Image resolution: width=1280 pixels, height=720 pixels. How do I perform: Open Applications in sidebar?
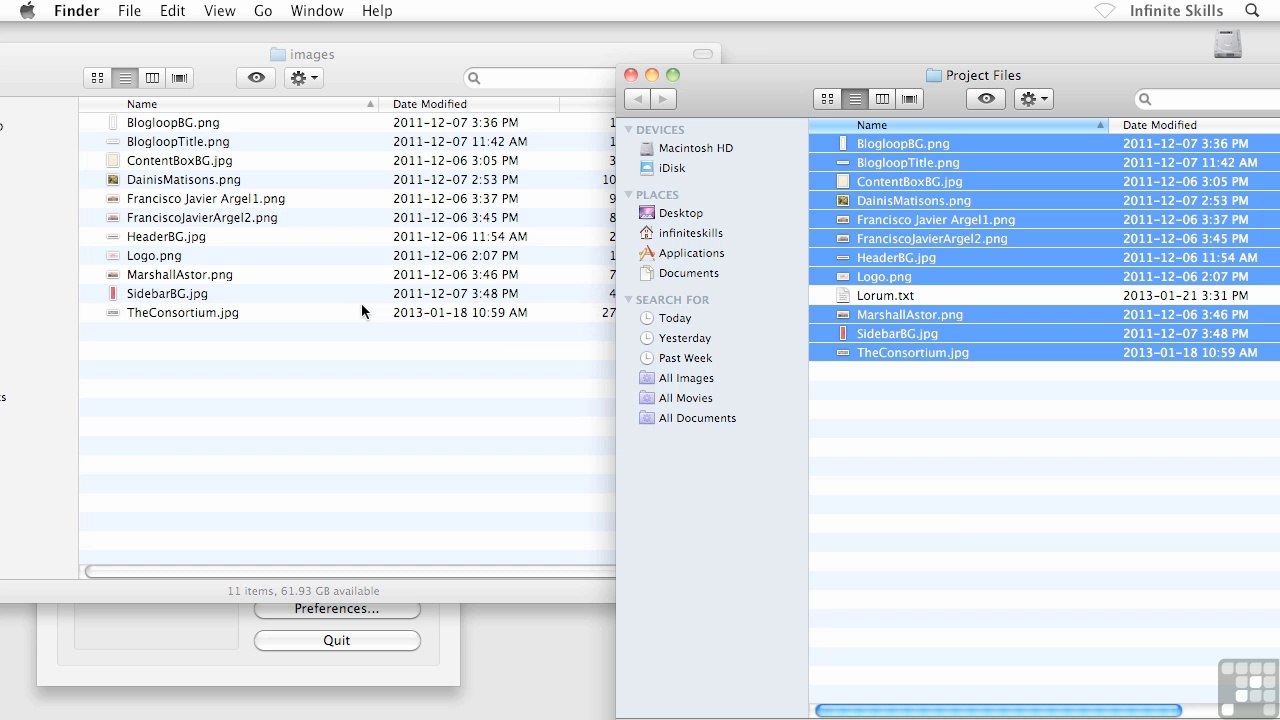pyautogui.click(x=682, y=253)
